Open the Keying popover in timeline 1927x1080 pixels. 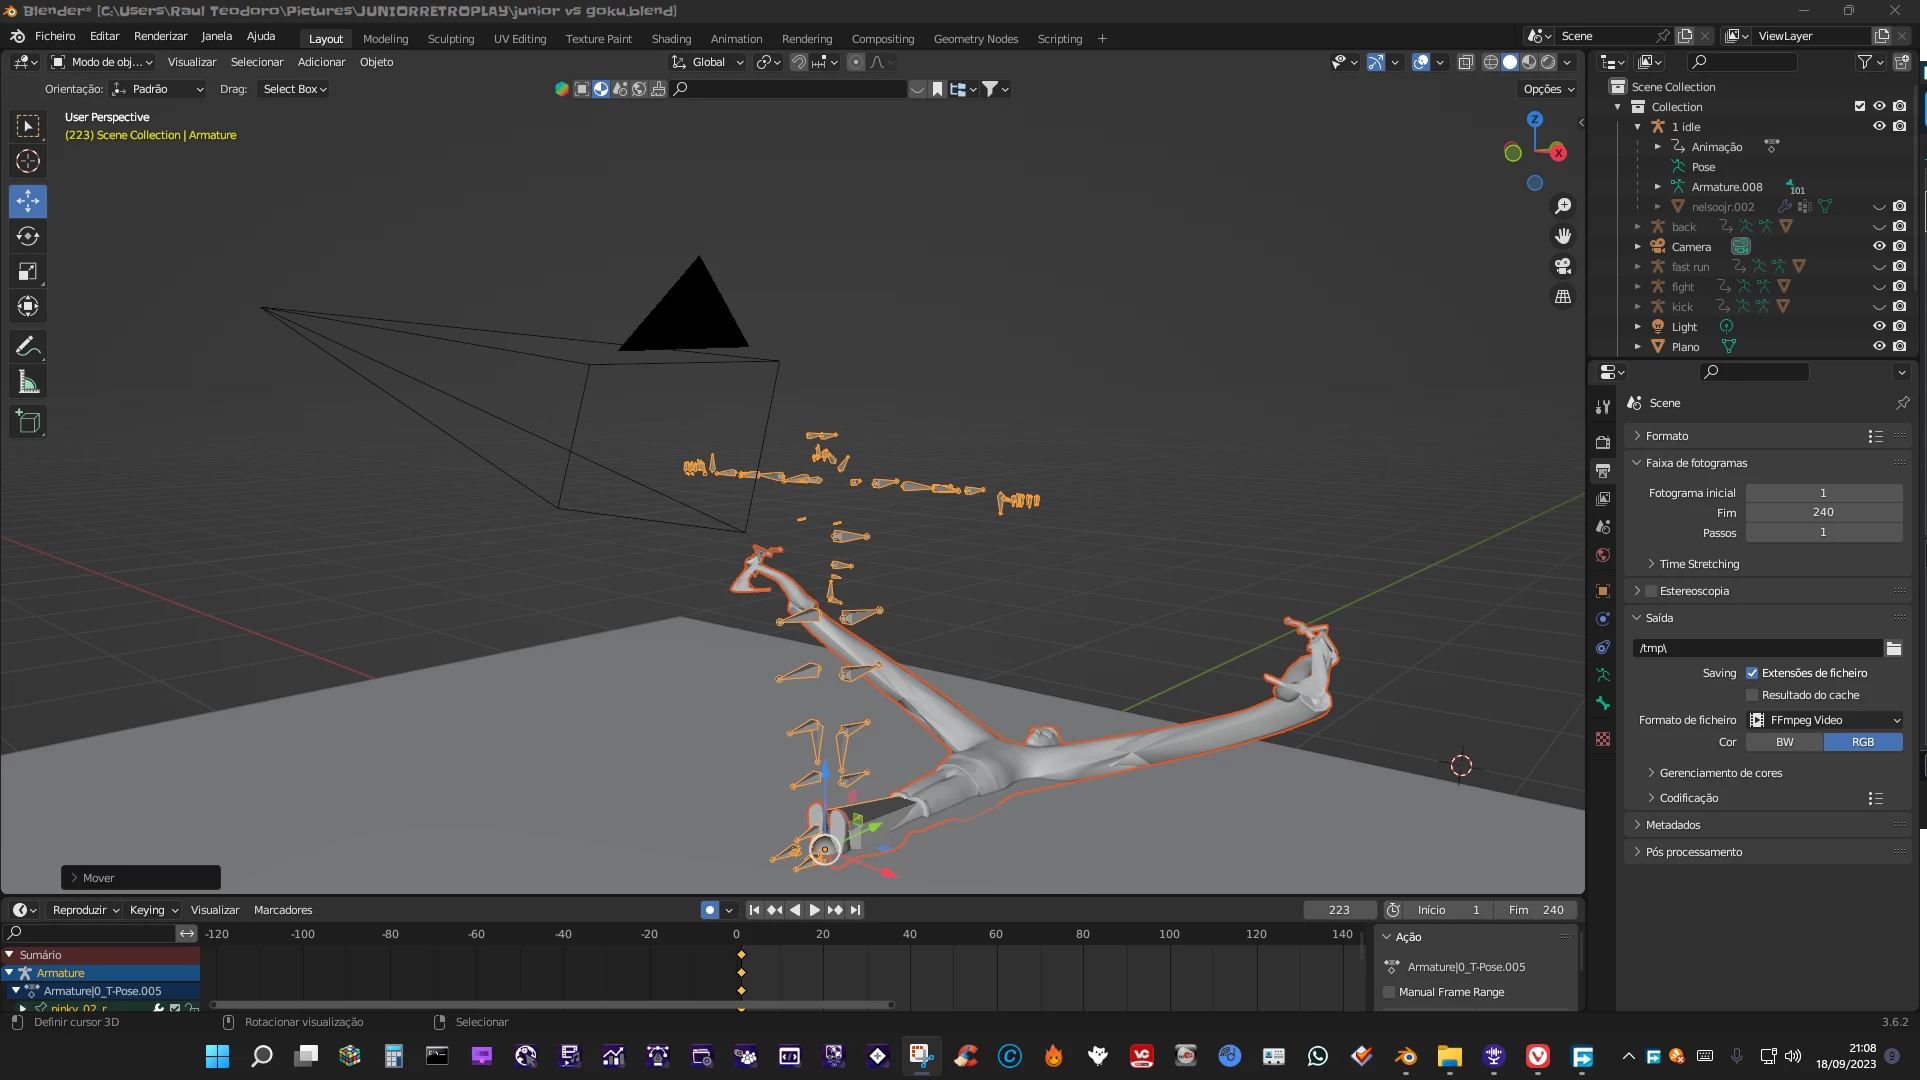(153, 910)
